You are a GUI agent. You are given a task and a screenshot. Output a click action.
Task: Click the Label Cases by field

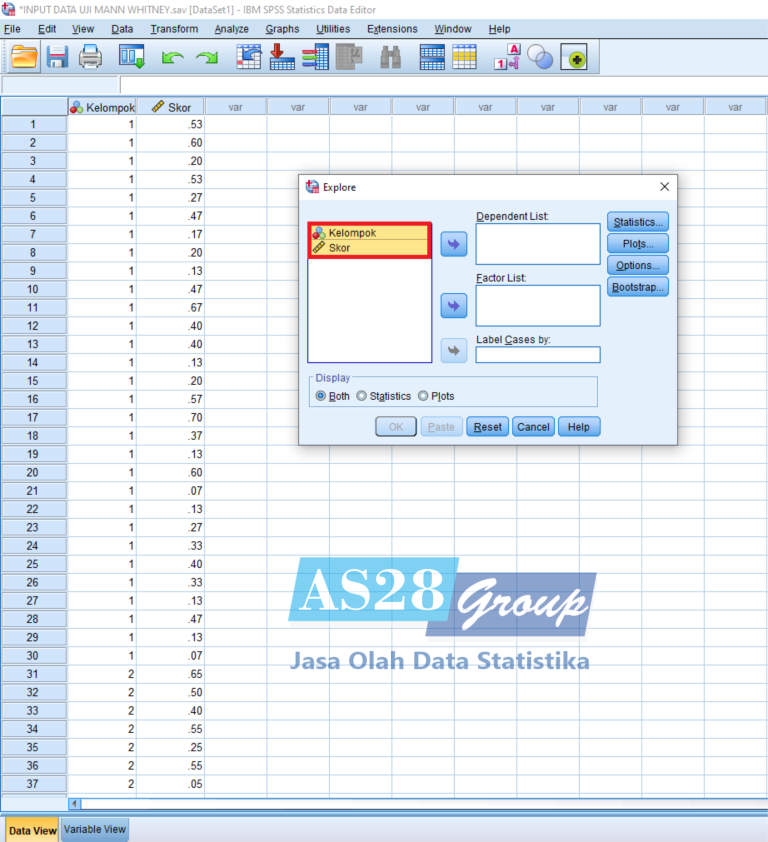click(x=538, y=355)
